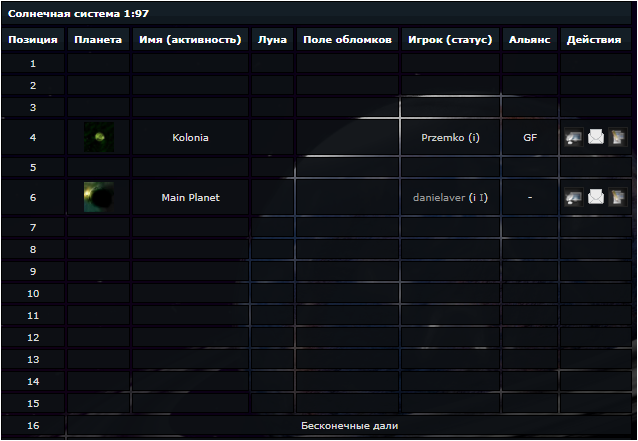Click position number 16
Viewport: 638px width, 441px height.
33,426
